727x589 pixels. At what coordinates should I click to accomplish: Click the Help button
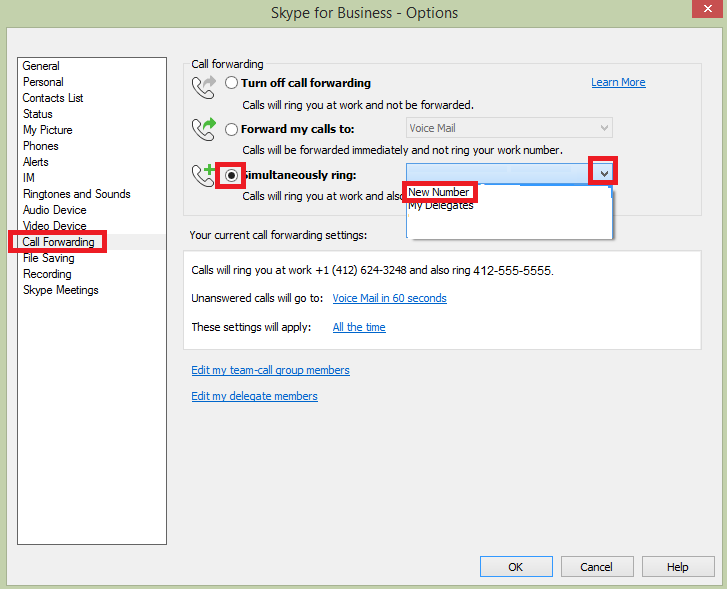click(677, 567)
